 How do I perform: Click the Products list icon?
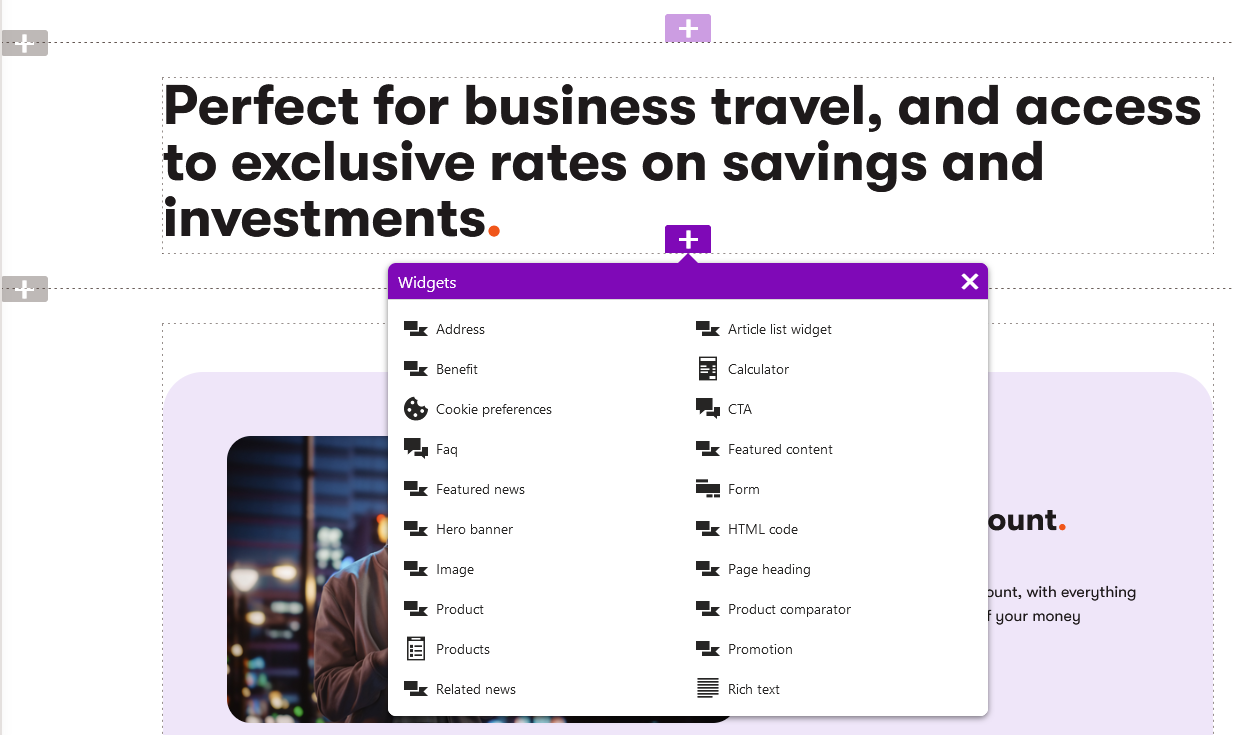(416, 649)
